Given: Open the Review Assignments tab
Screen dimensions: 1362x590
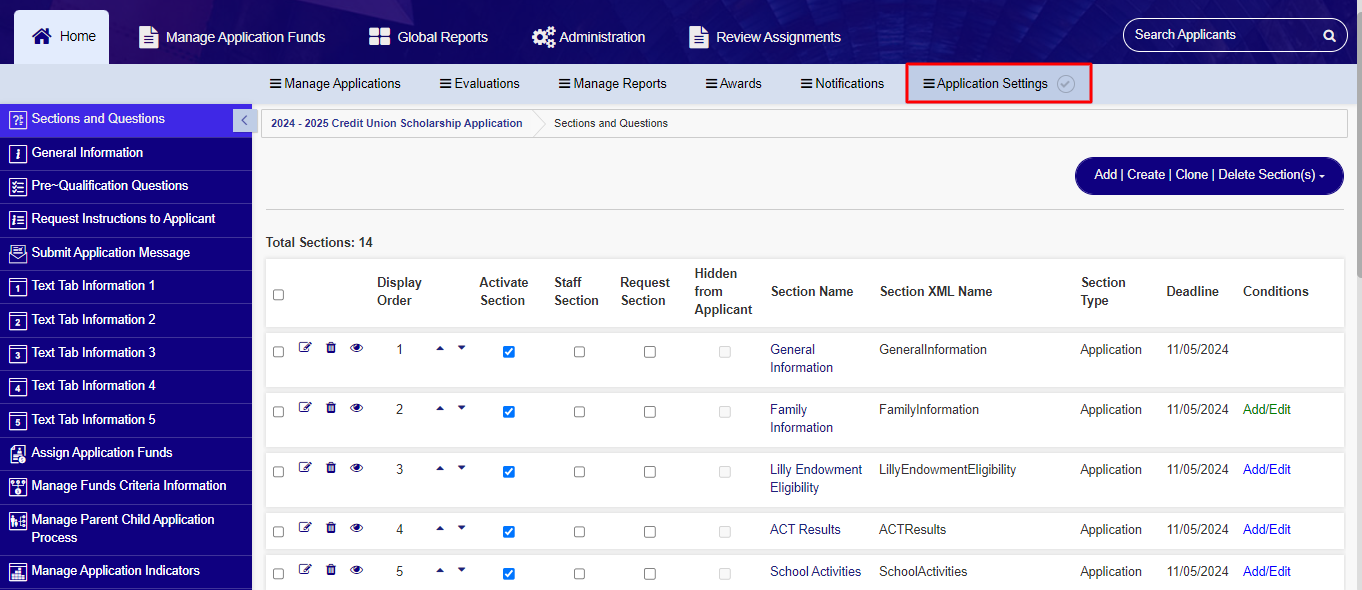Looking at the screenshot, I should (x=765, y=37).
